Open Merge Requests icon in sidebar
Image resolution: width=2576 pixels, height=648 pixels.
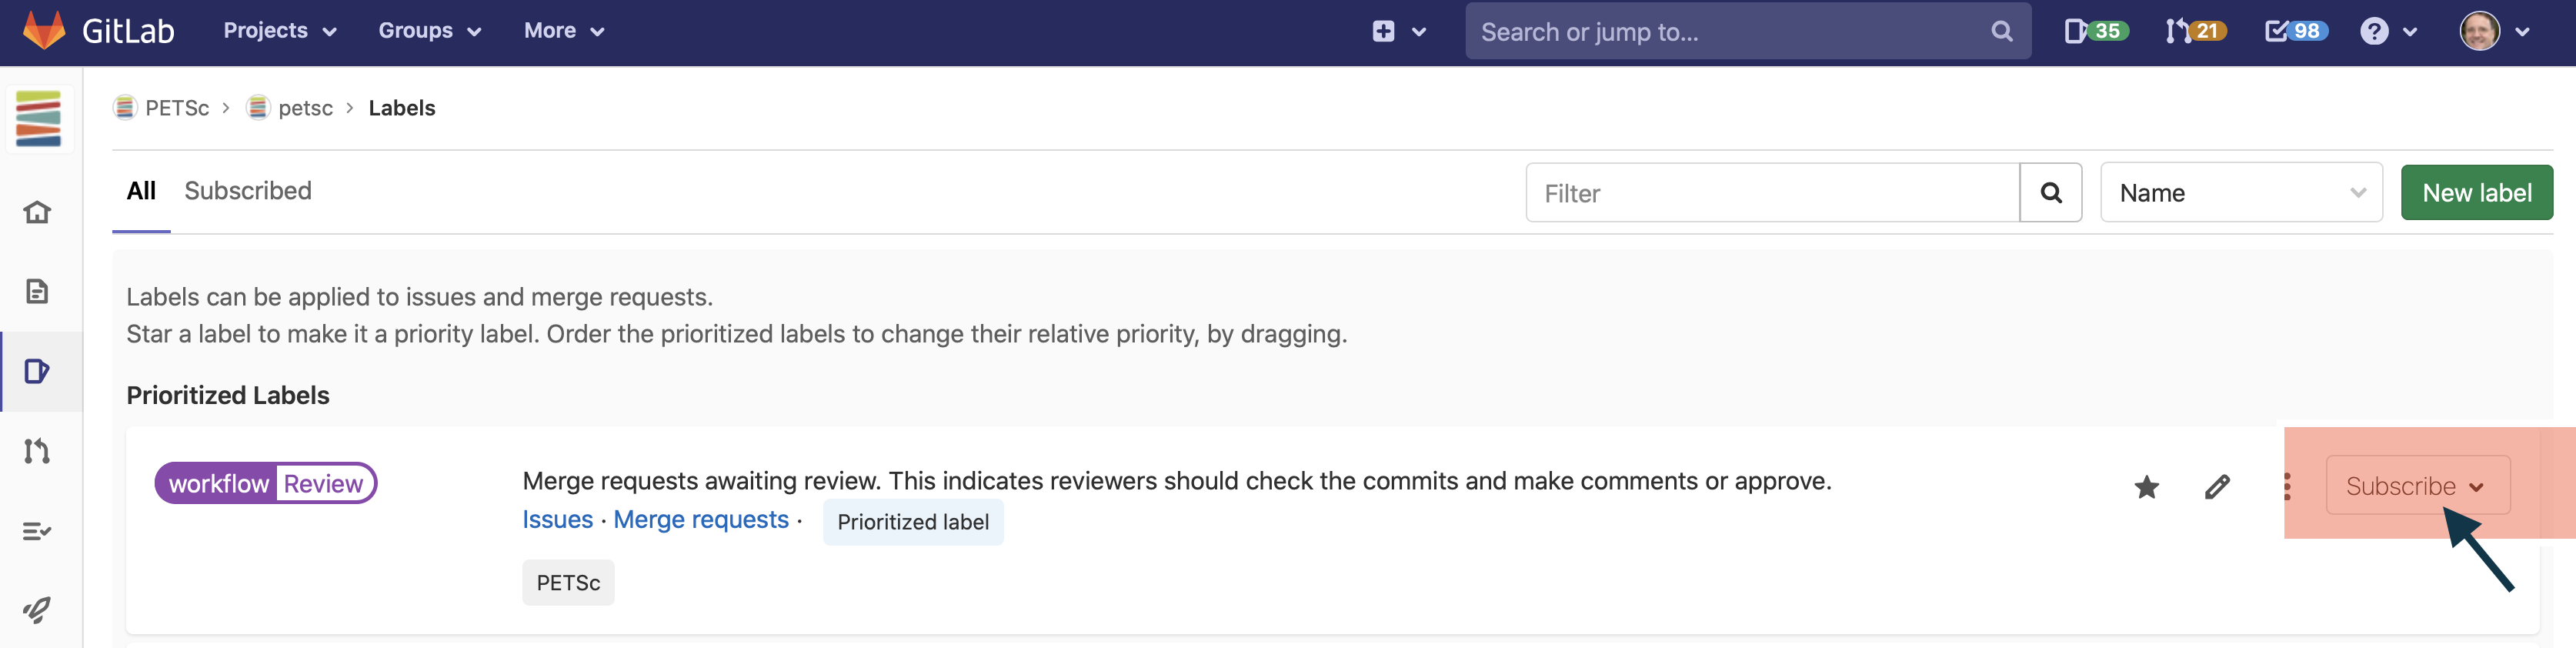pos(37,451)
